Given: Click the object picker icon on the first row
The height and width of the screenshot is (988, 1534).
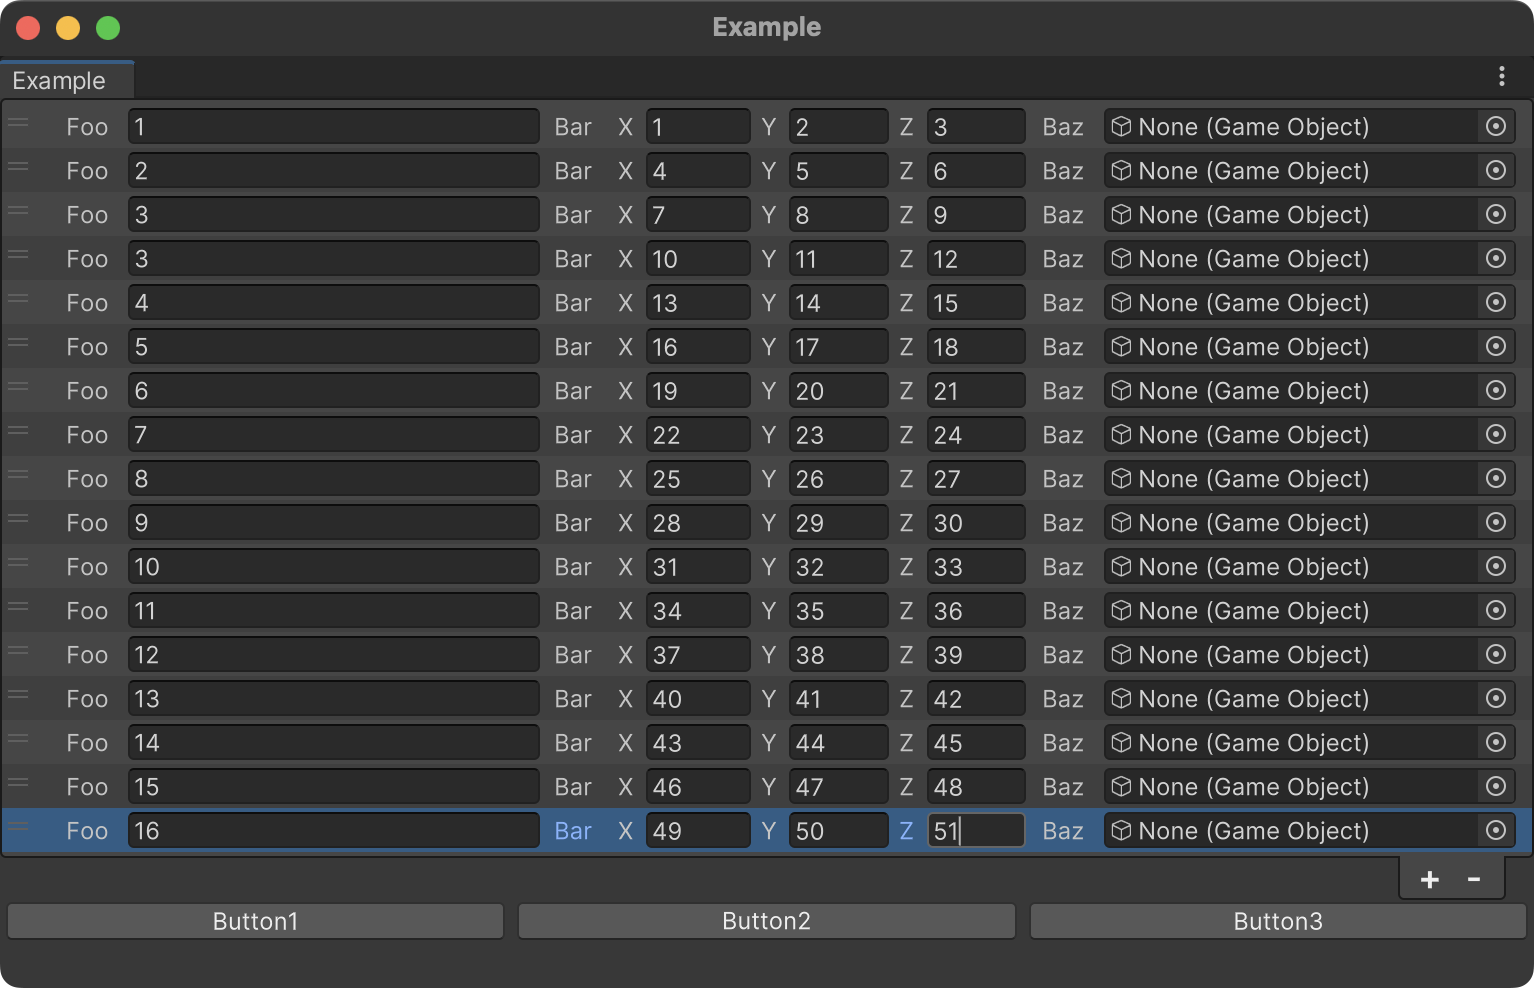Looking at the screenshot, I should (x=1496, y=126).
